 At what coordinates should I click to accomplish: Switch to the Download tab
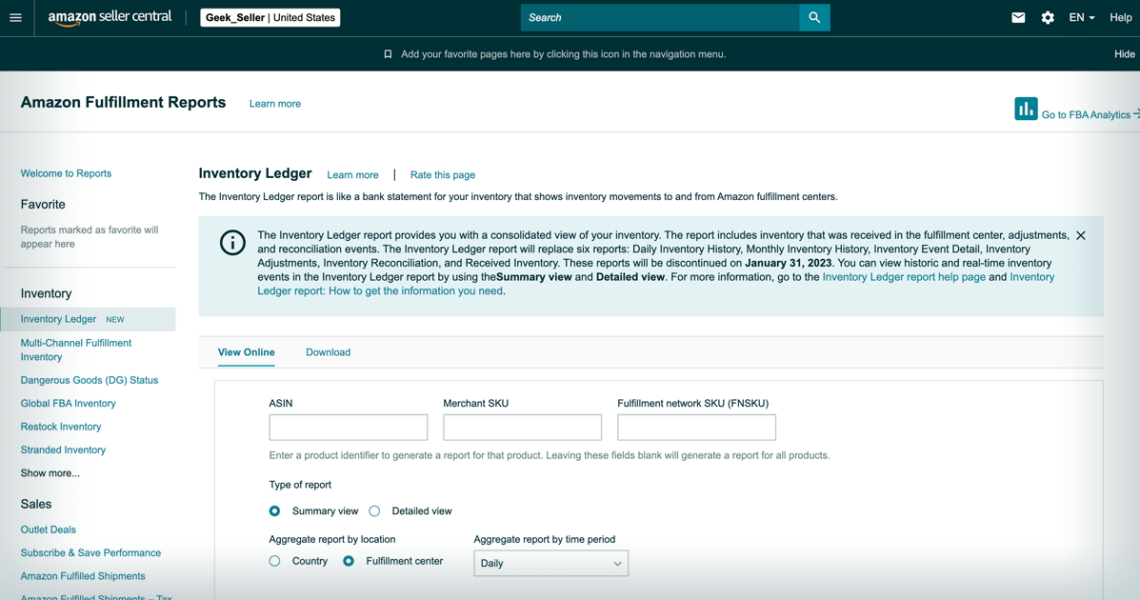(x=330, y=352)
